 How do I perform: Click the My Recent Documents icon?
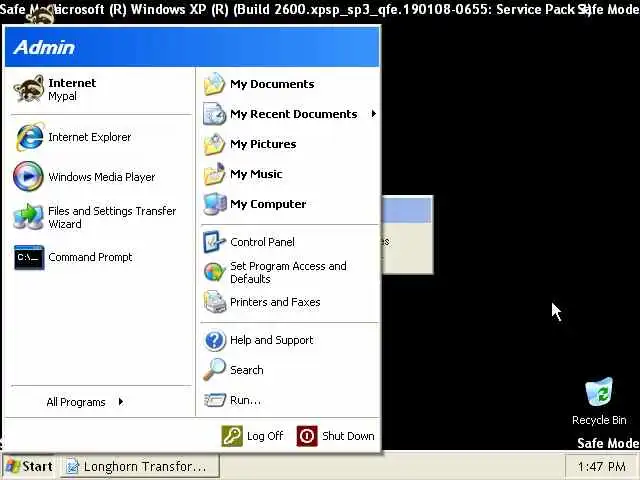(x=214, y=114)
